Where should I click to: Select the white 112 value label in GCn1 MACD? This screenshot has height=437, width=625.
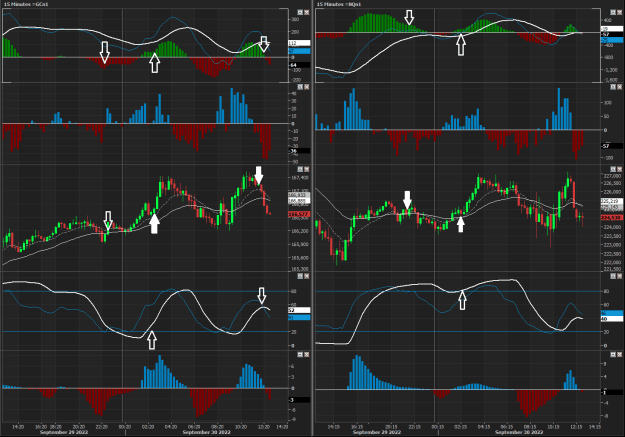pos(299,43)
